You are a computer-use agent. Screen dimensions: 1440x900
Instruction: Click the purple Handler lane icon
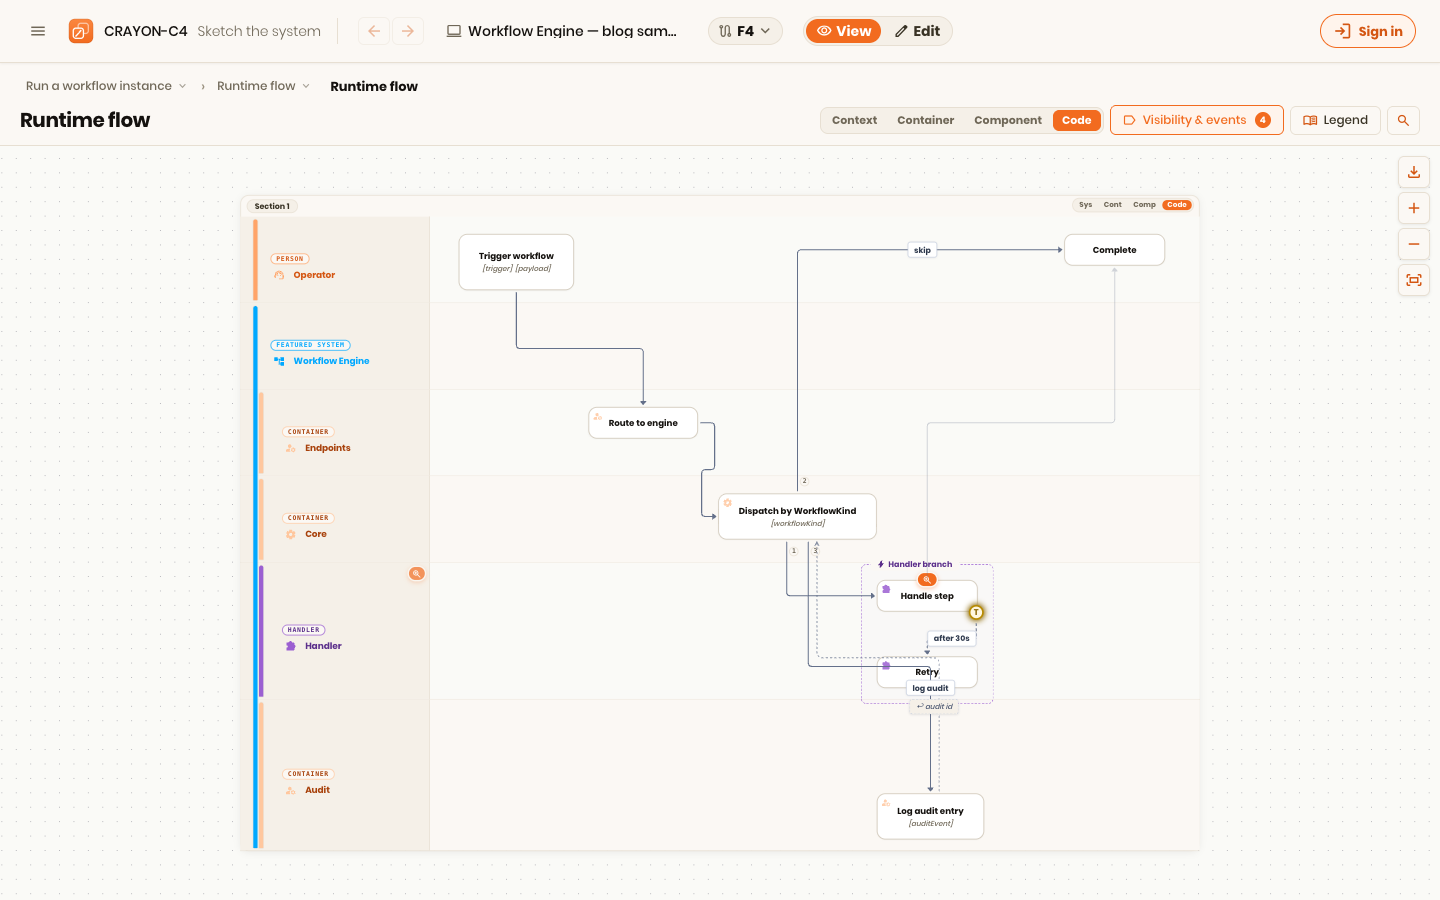pos(291,646)
